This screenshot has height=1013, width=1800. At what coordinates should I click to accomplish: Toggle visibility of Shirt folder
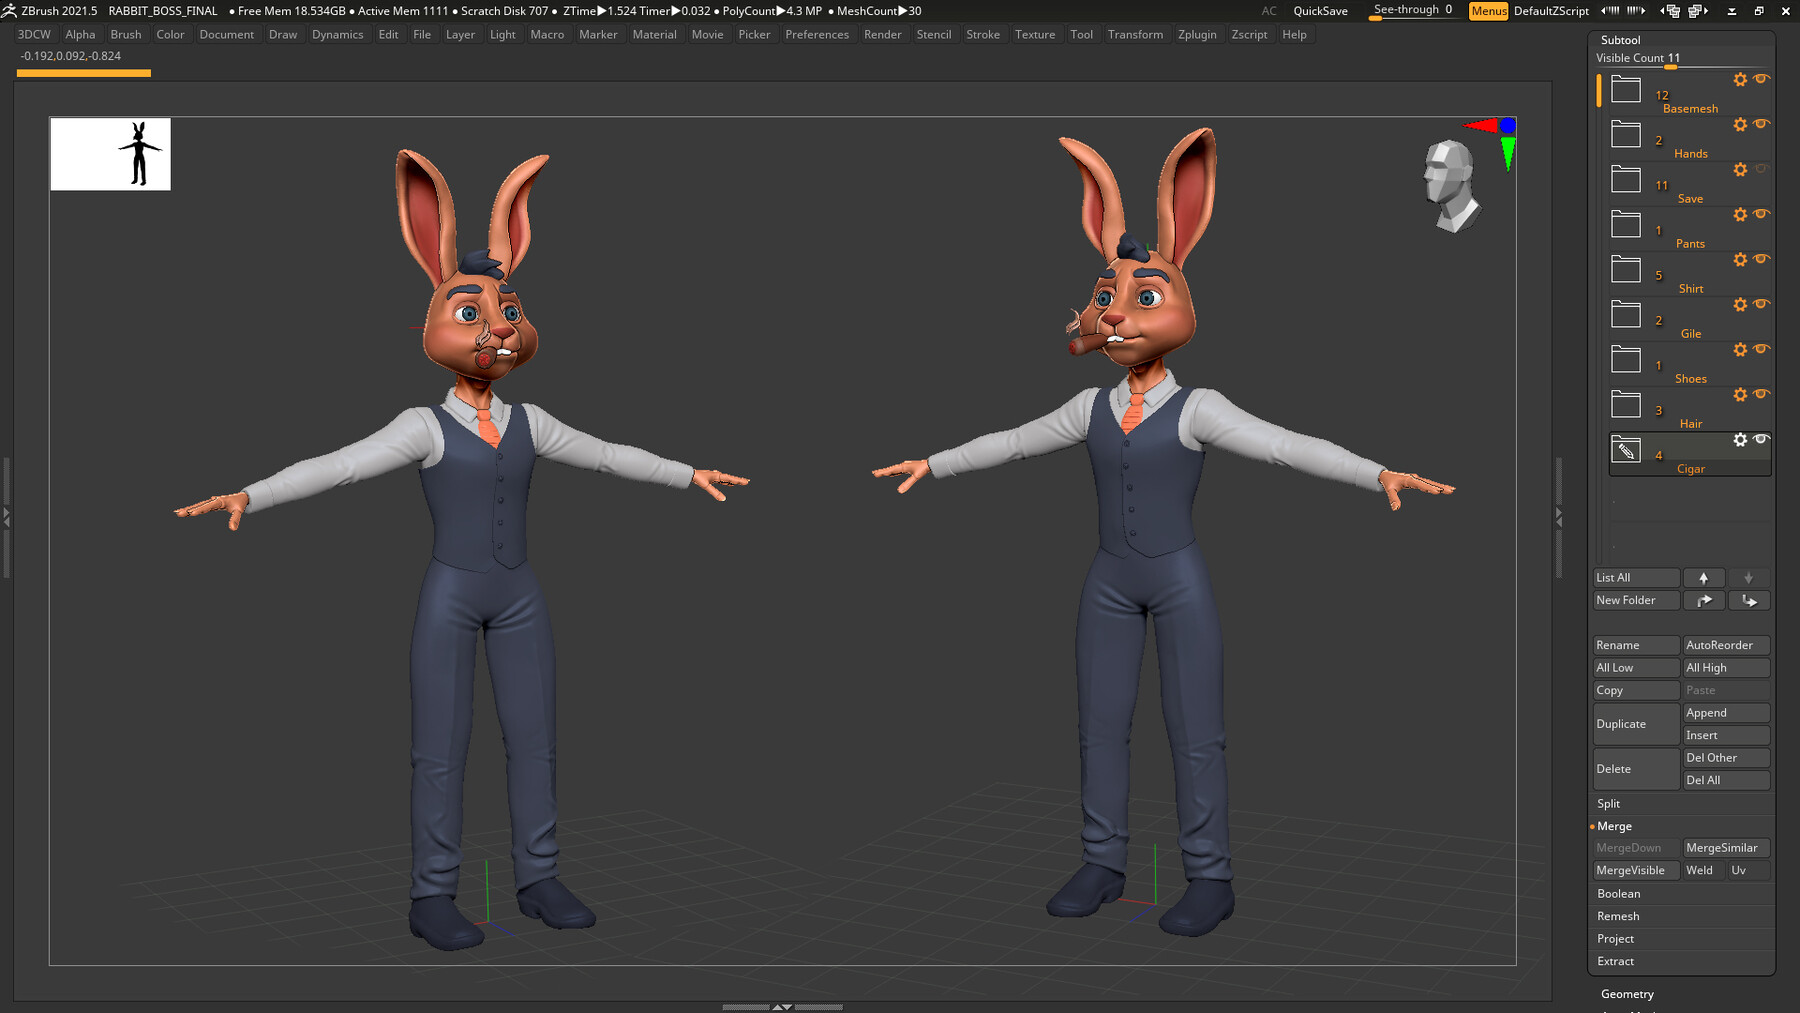tap(1761, 259)
